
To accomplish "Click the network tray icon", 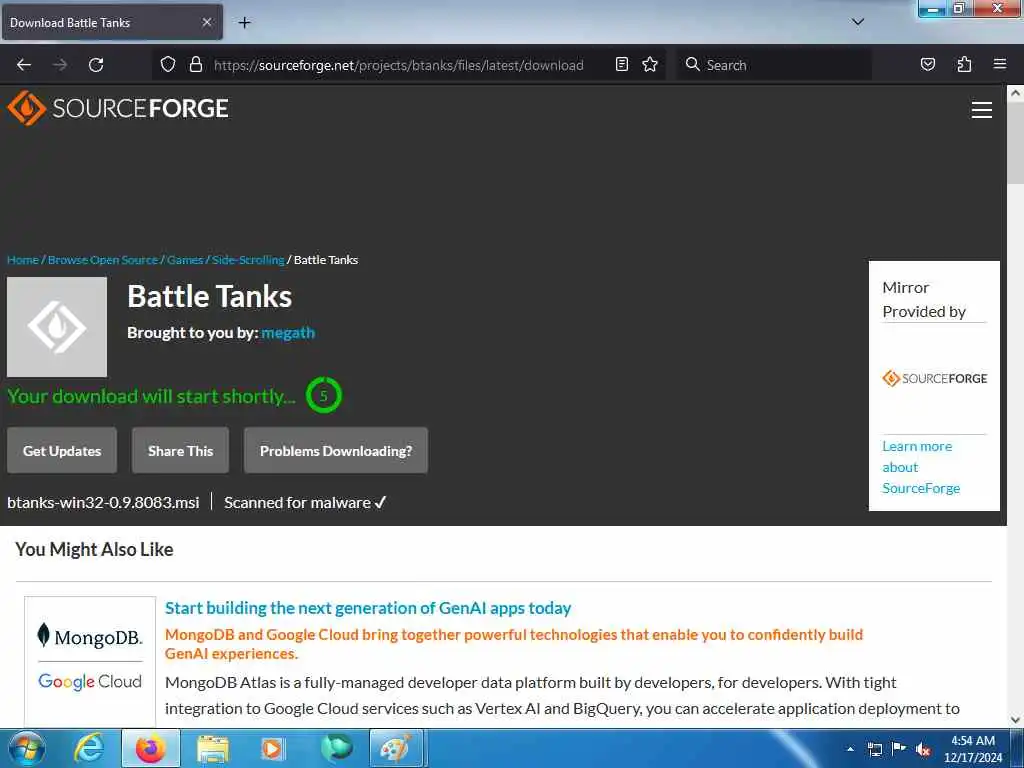I will pyautogui.click(x=875, y=749).
